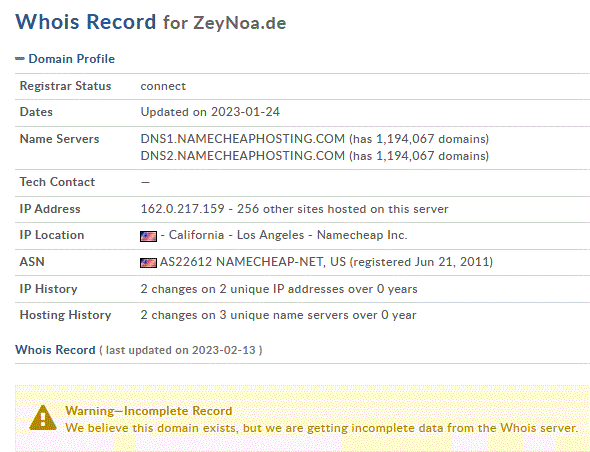
Task: Click the Updated on 2023-01-24 date text
Action: [x=210, y=112]
